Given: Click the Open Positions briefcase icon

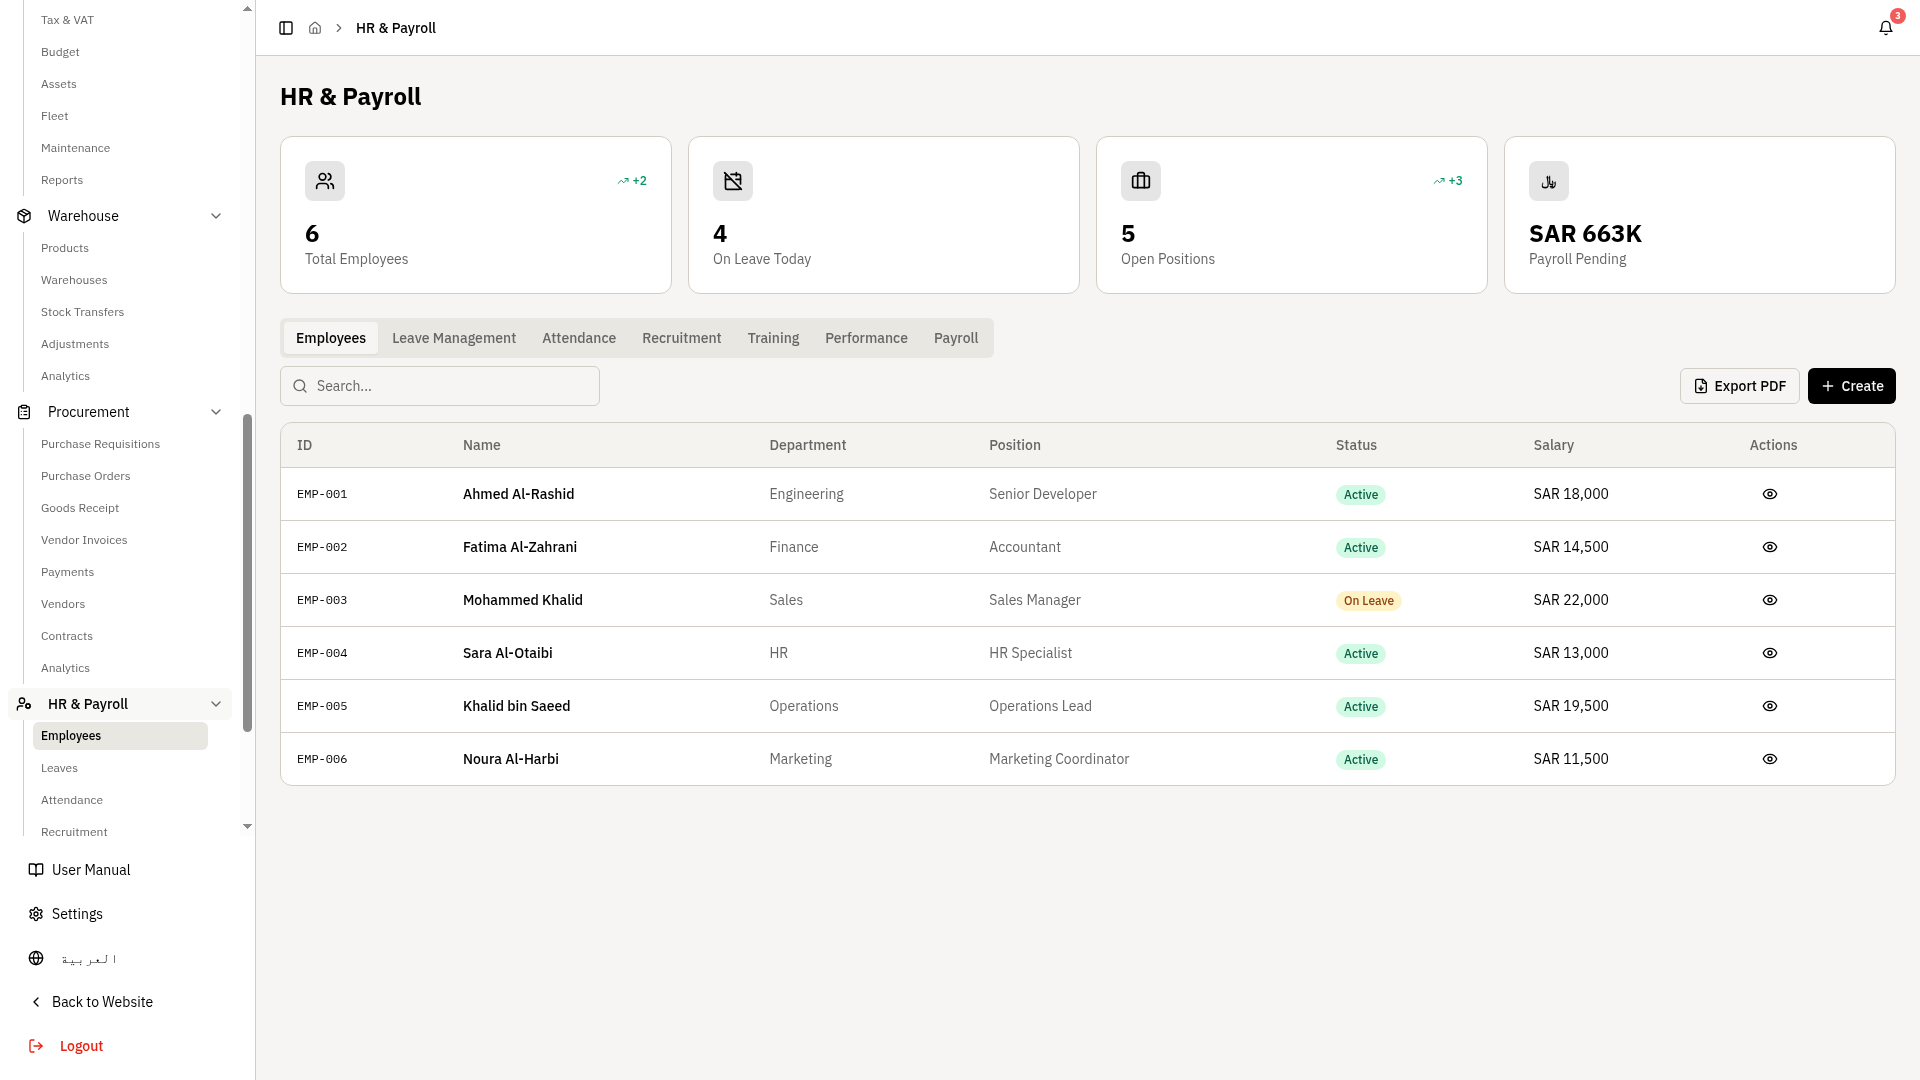Looking at the screenshot, I should [1141, 181].
